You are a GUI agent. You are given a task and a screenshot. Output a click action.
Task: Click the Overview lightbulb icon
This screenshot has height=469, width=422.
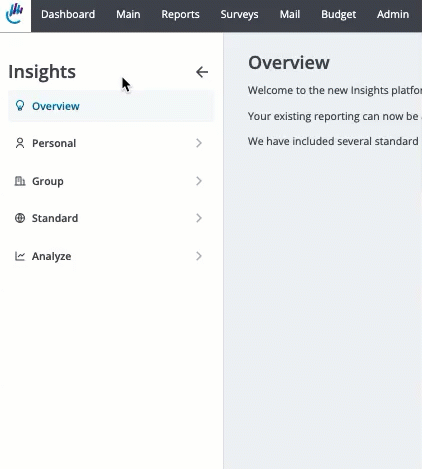point(20,106)
